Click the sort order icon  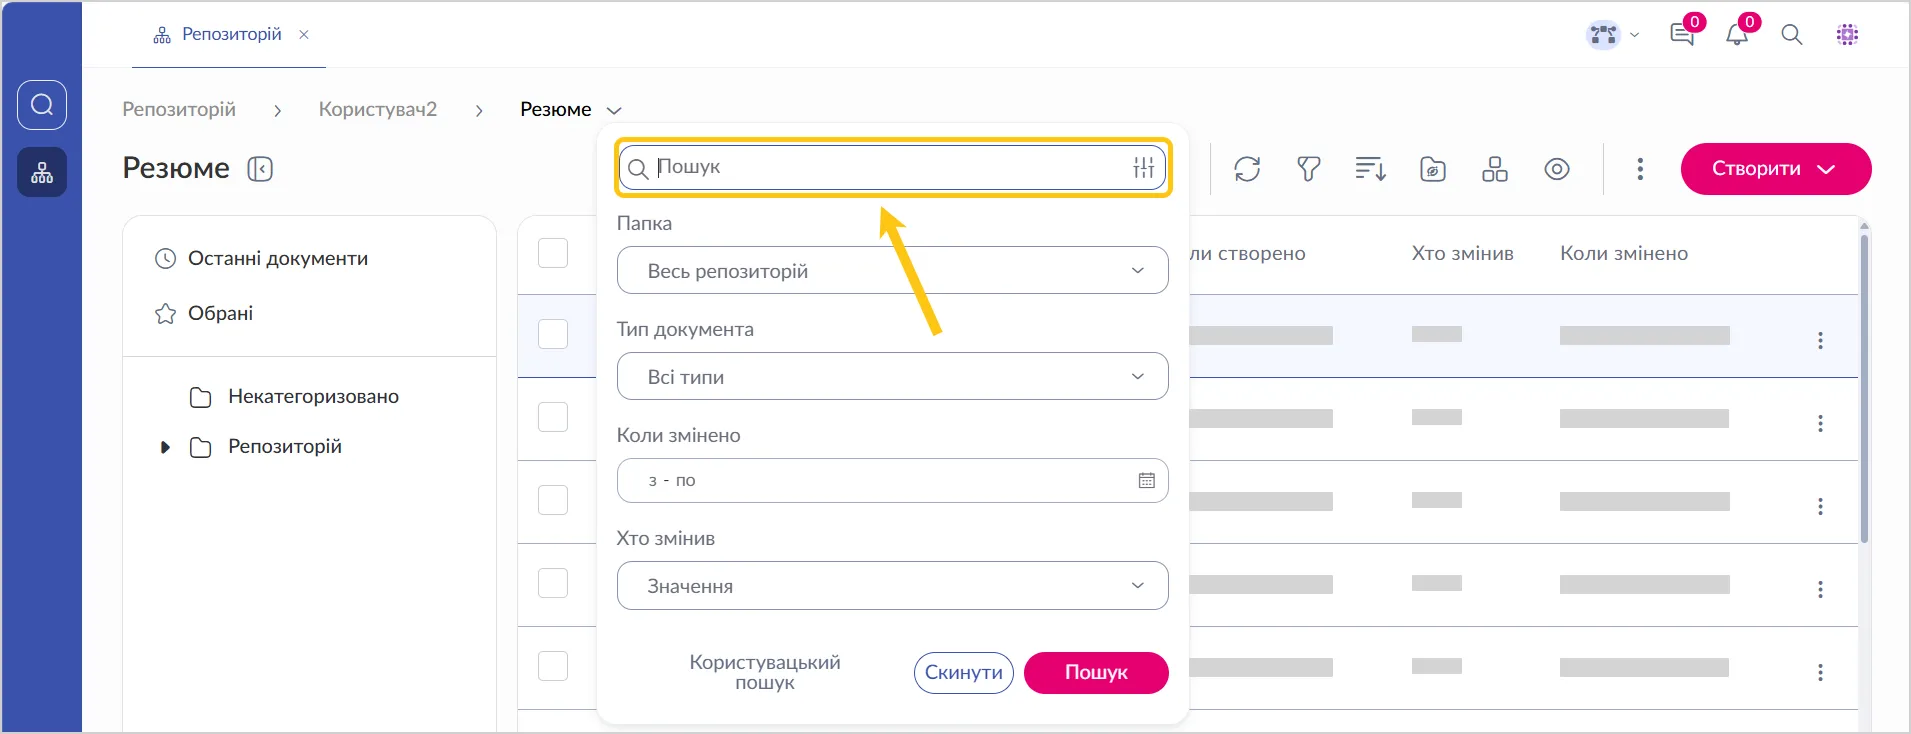tap(1370, 169)
